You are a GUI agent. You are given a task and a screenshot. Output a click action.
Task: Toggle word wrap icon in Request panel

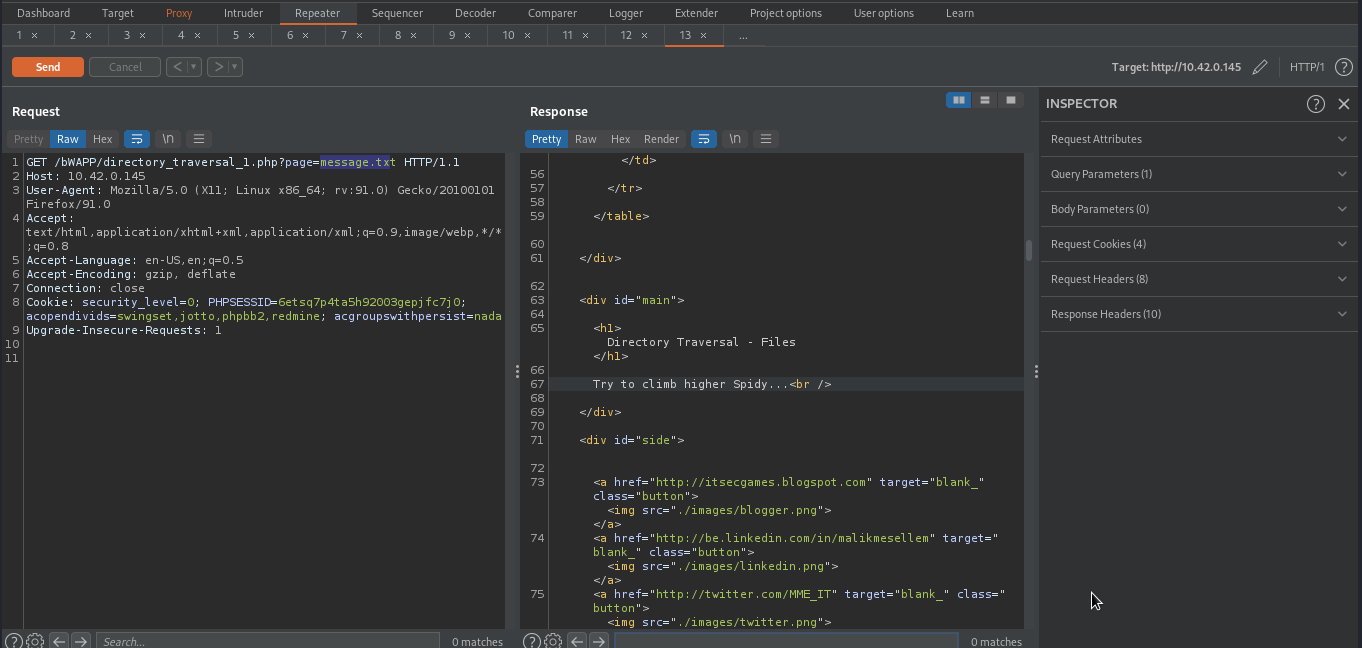(137, 139)
